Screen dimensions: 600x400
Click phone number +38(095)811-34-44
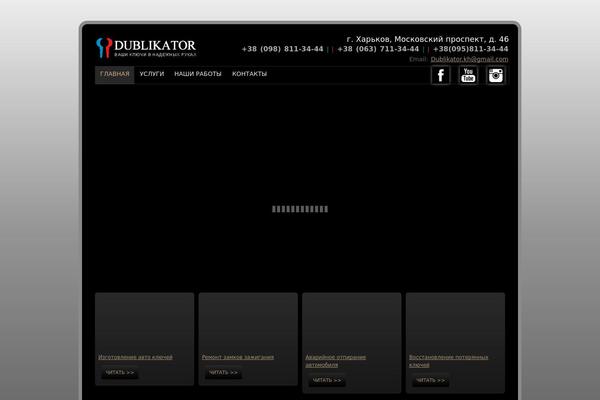(x=471, y=49)
